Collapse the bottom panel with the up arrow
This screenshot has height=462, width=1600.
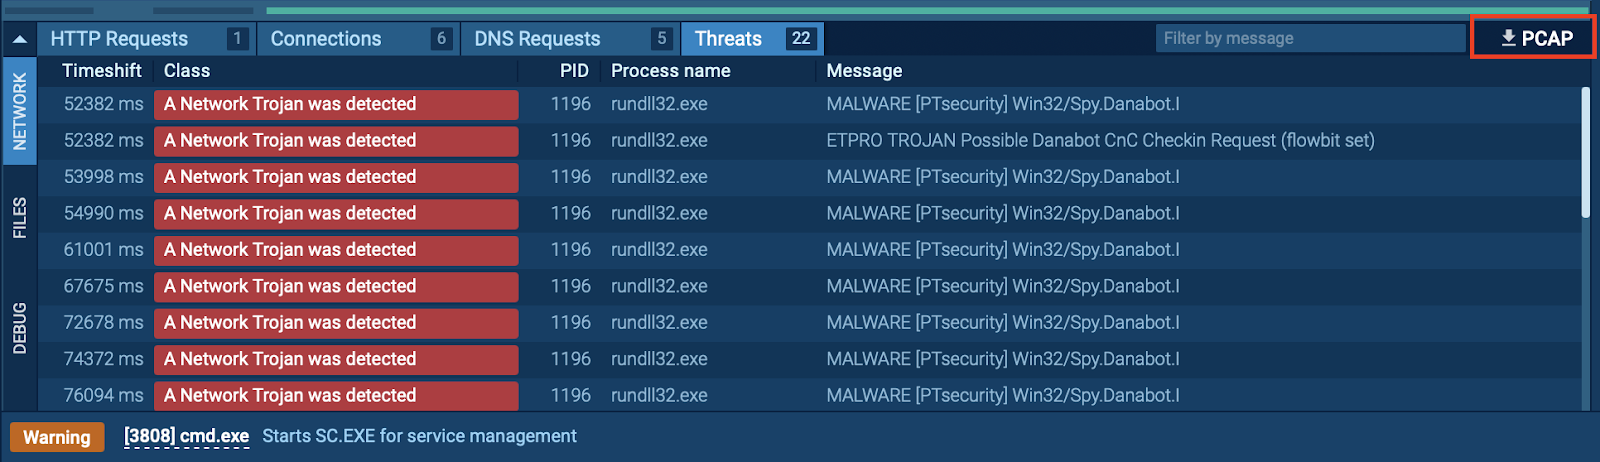pos(19,39)
